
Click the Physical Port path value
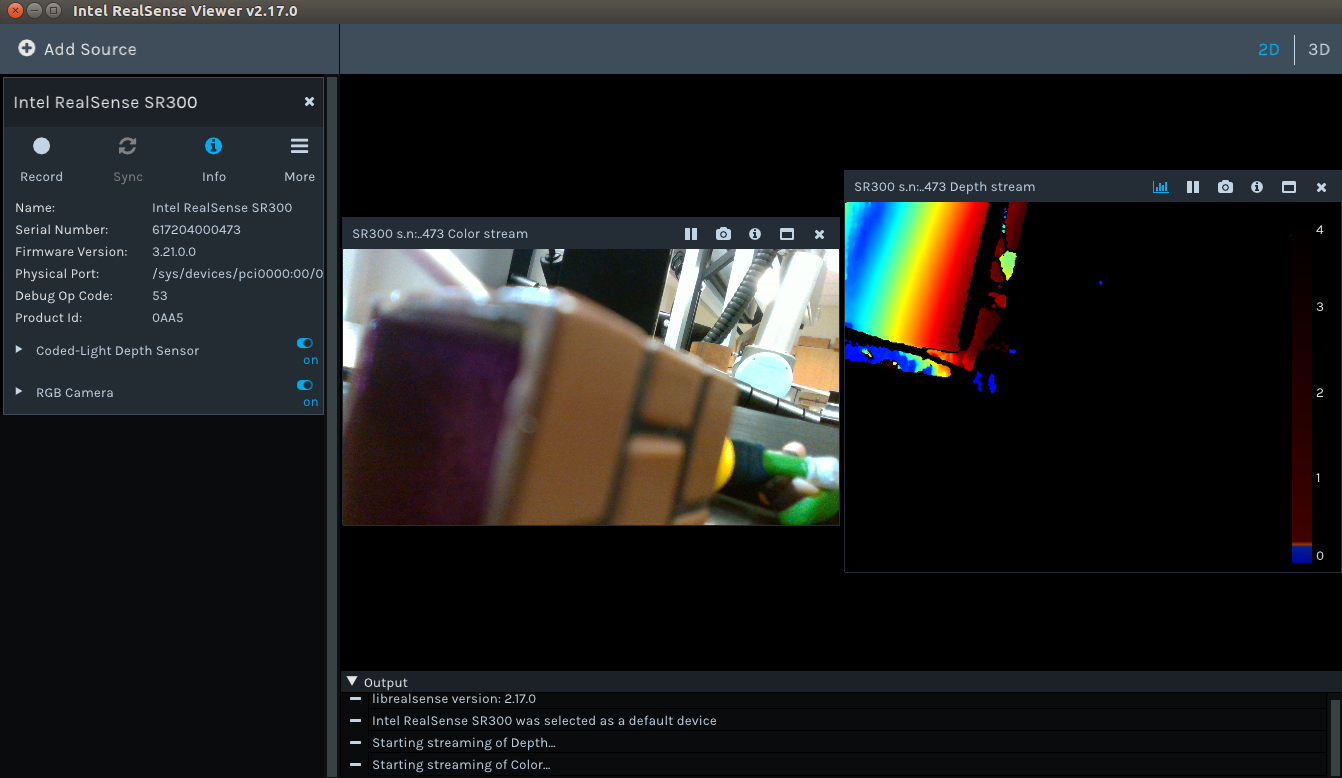(237, 274)
